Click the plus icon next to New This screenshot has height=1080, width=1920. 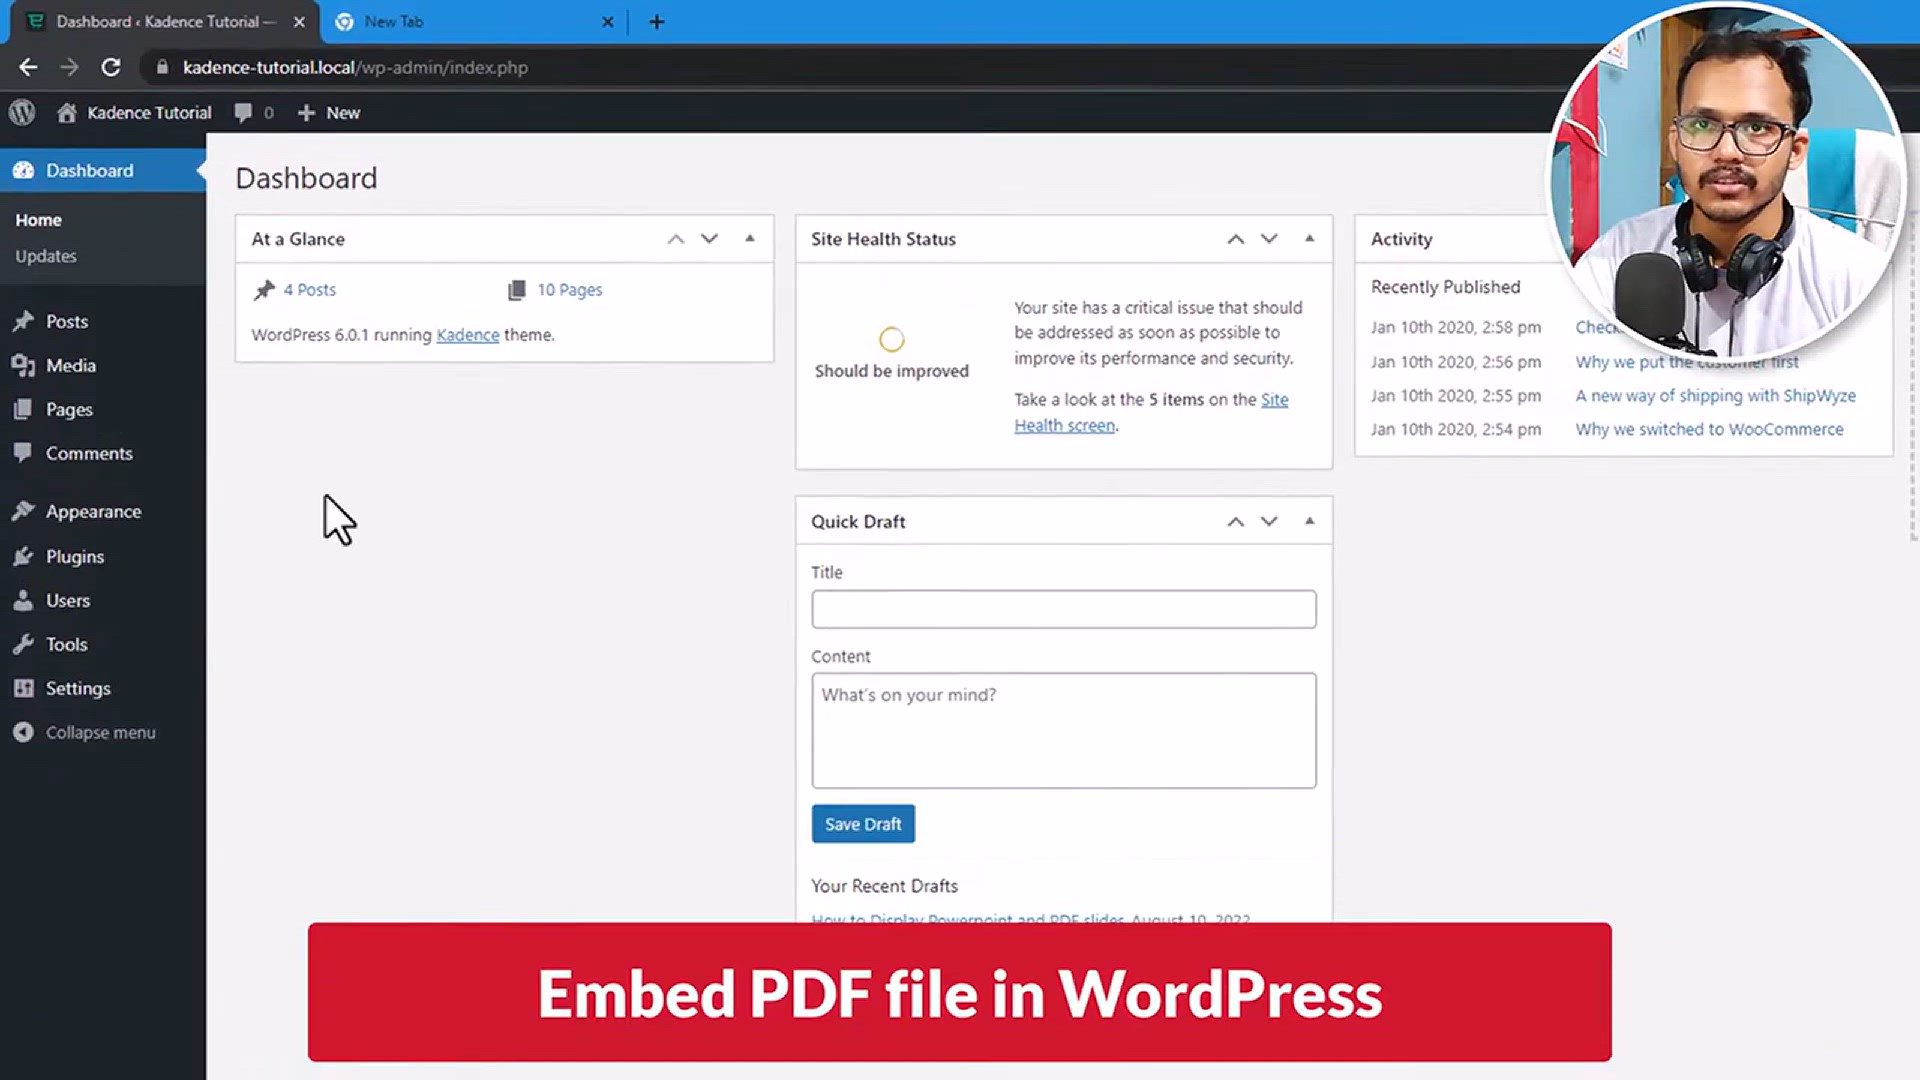coord(306,113)
